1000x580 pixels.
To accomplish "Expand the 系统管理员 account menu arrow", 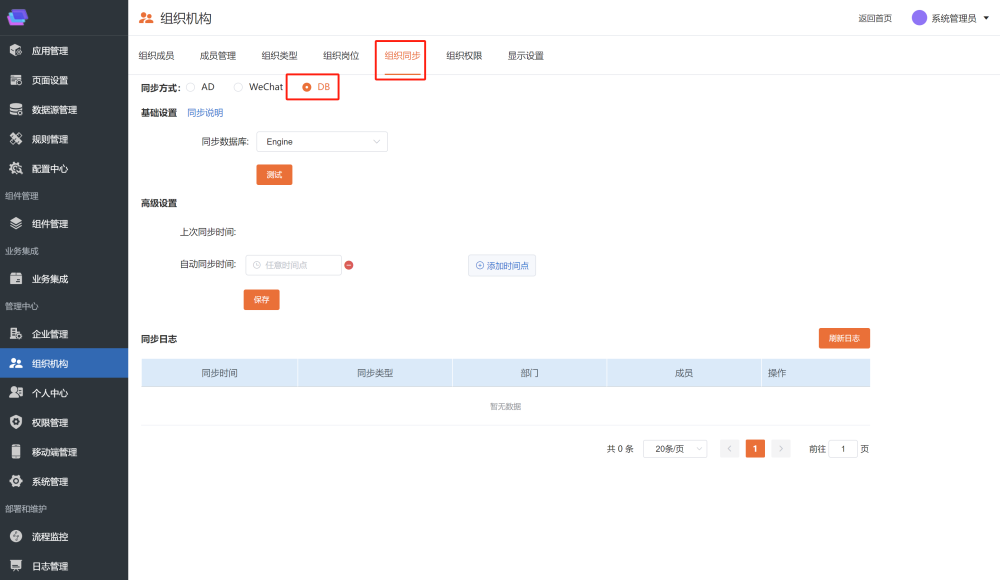I will [x=986, y=18].
